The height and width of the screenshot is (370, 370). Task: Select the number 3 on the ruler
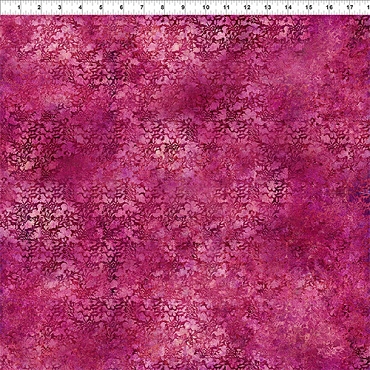pos(60,7)
